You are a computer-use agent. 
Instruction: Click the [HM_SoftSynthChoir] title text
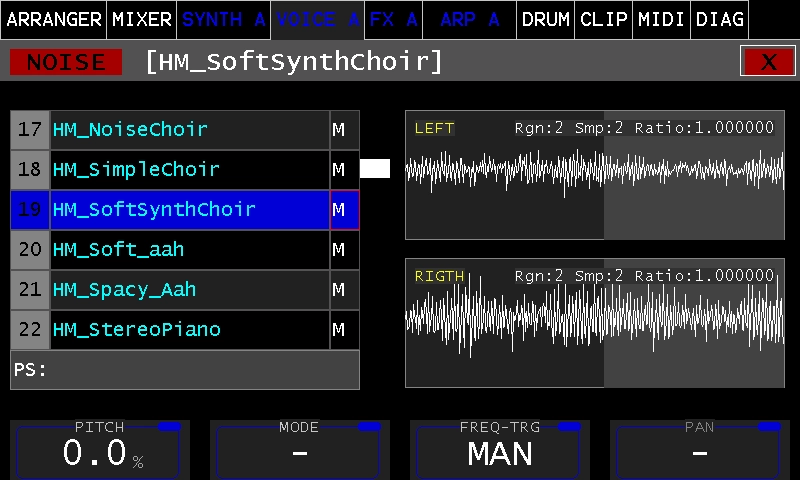294,62
